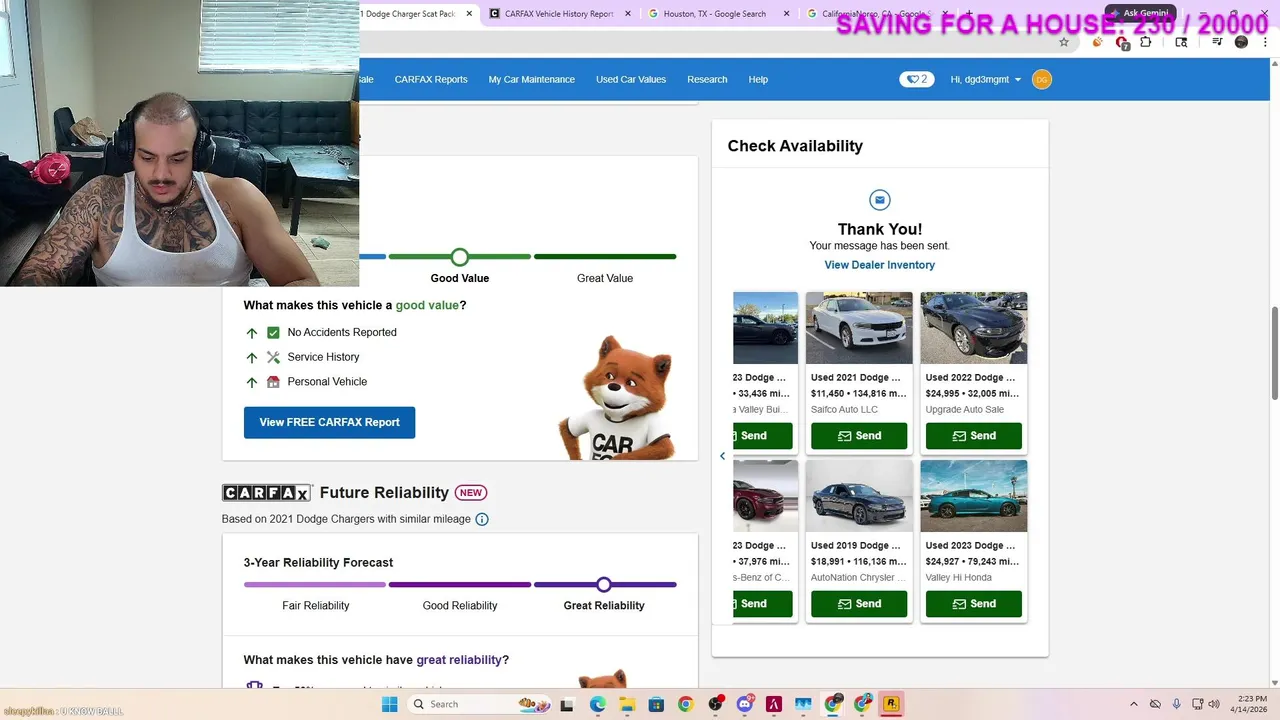1280x720 pixels.
Task: Open OBS Studio from taskbar
Action: coord(715,704)
